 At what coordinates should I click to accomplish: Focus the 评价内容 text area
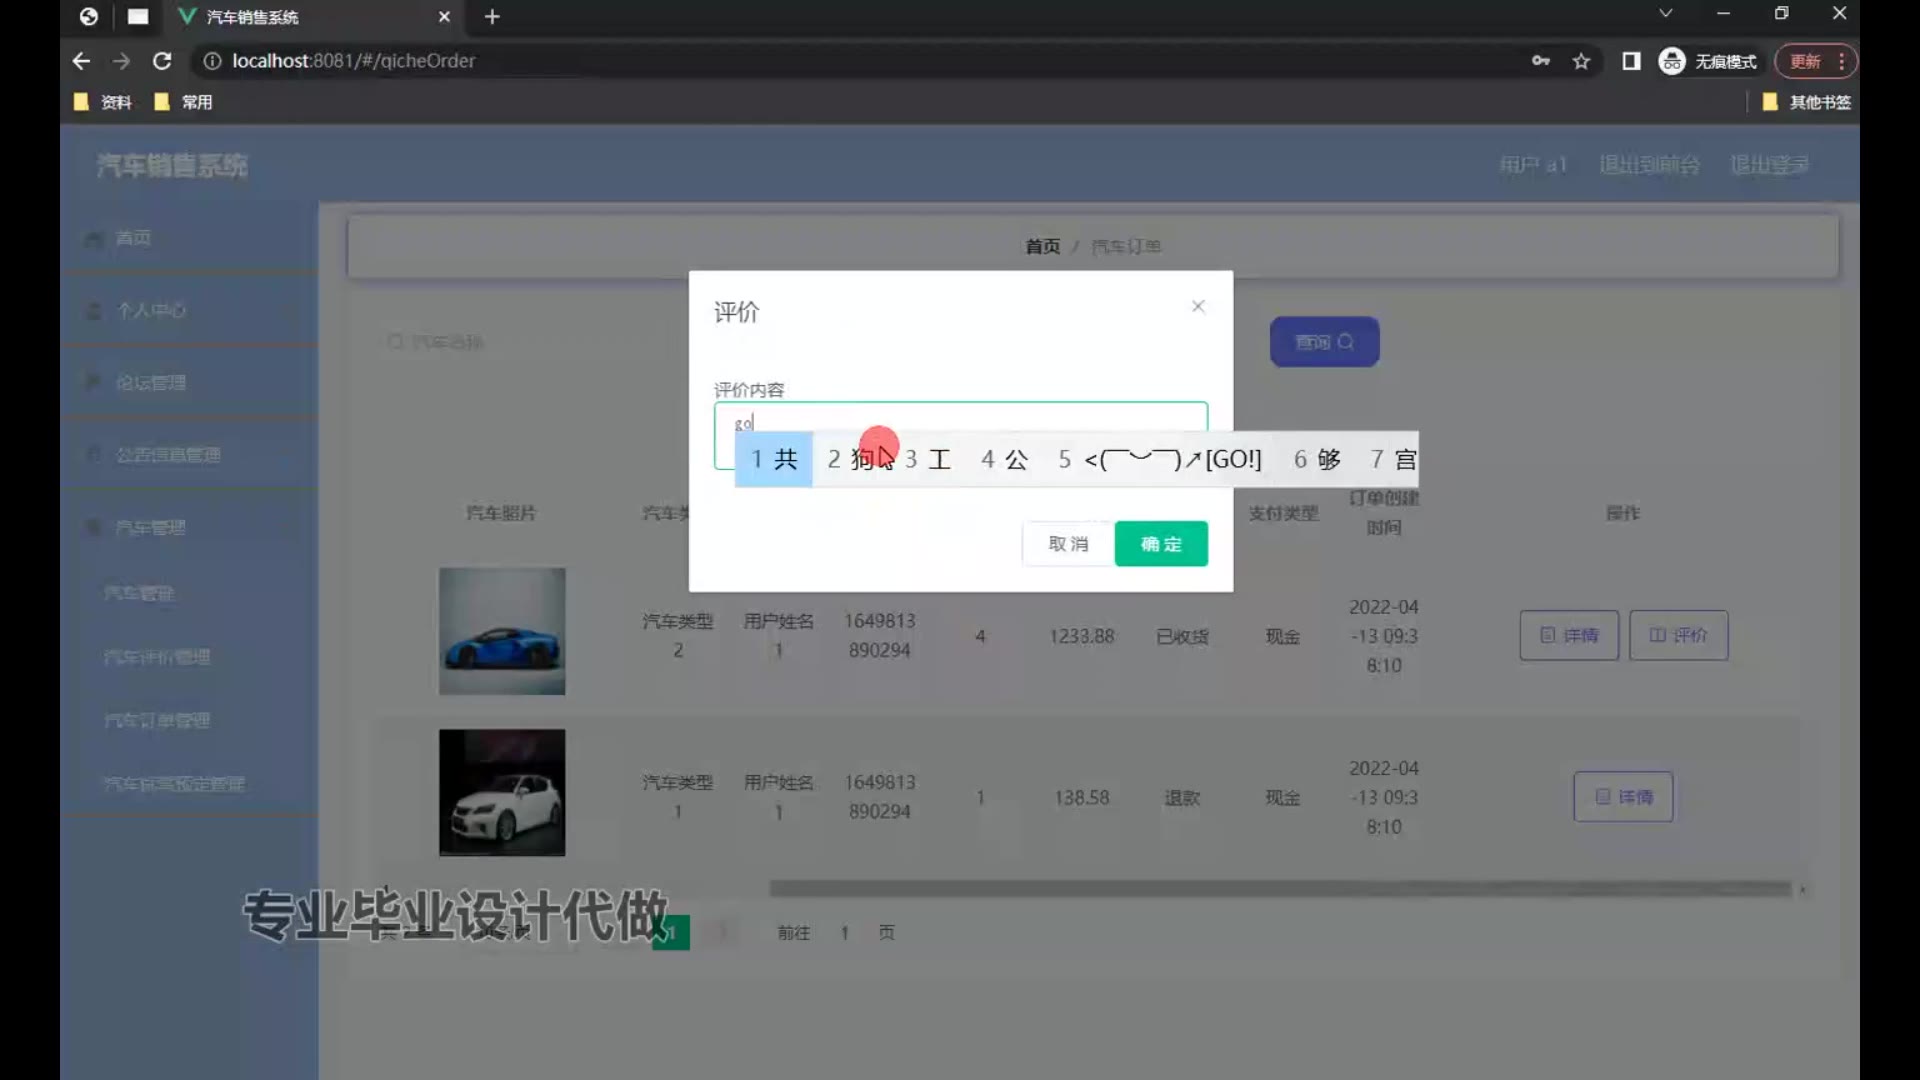(960, 435)
